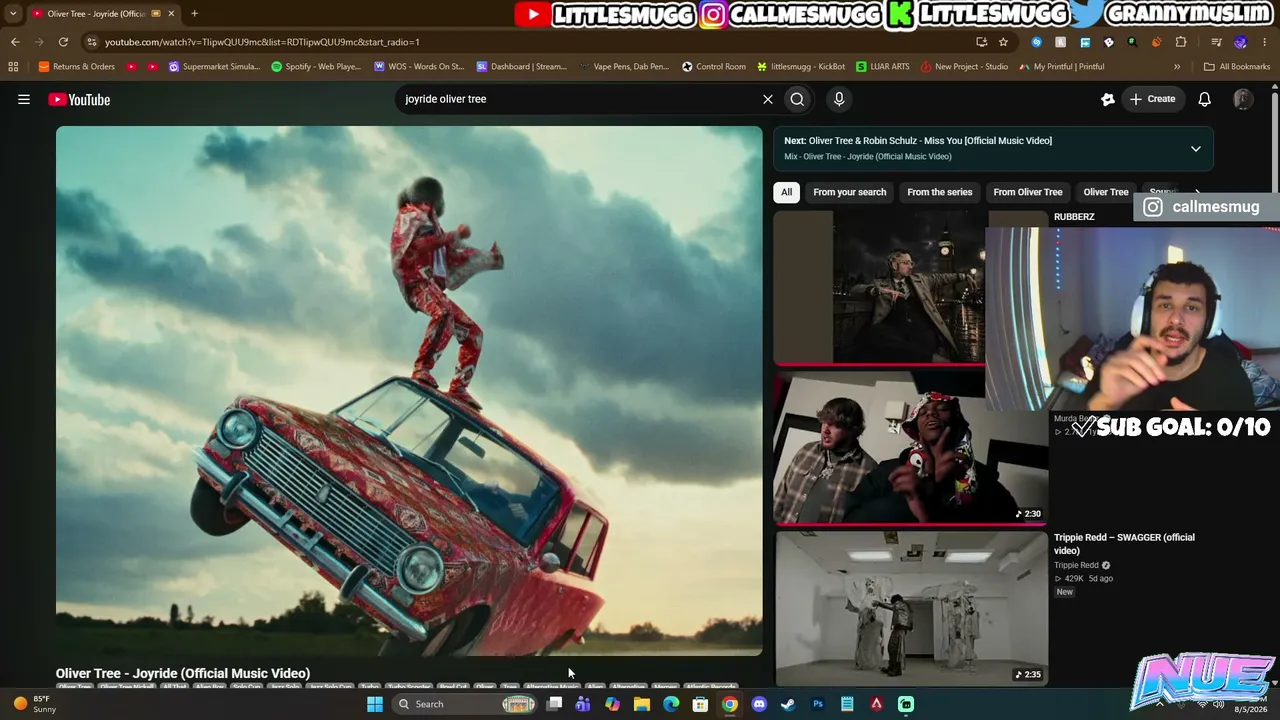
Task: Bookmark this page with the star
Action: 1003,42
